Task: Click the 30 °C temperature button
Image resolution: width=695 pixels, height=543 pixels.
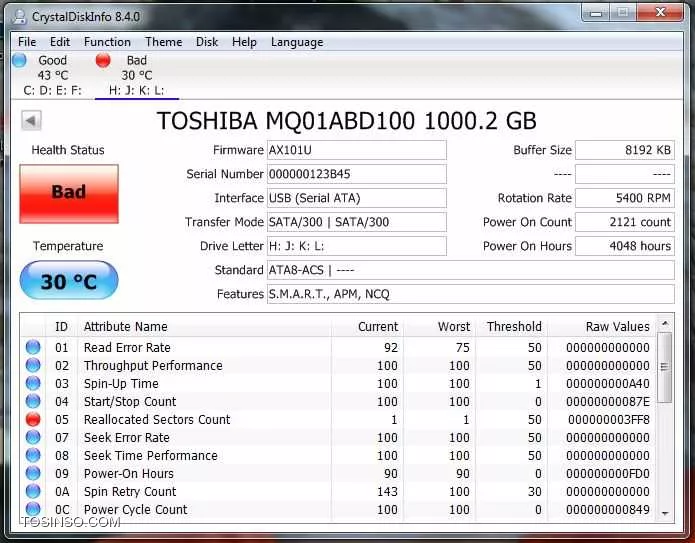Action: click(x=69, y=281)
